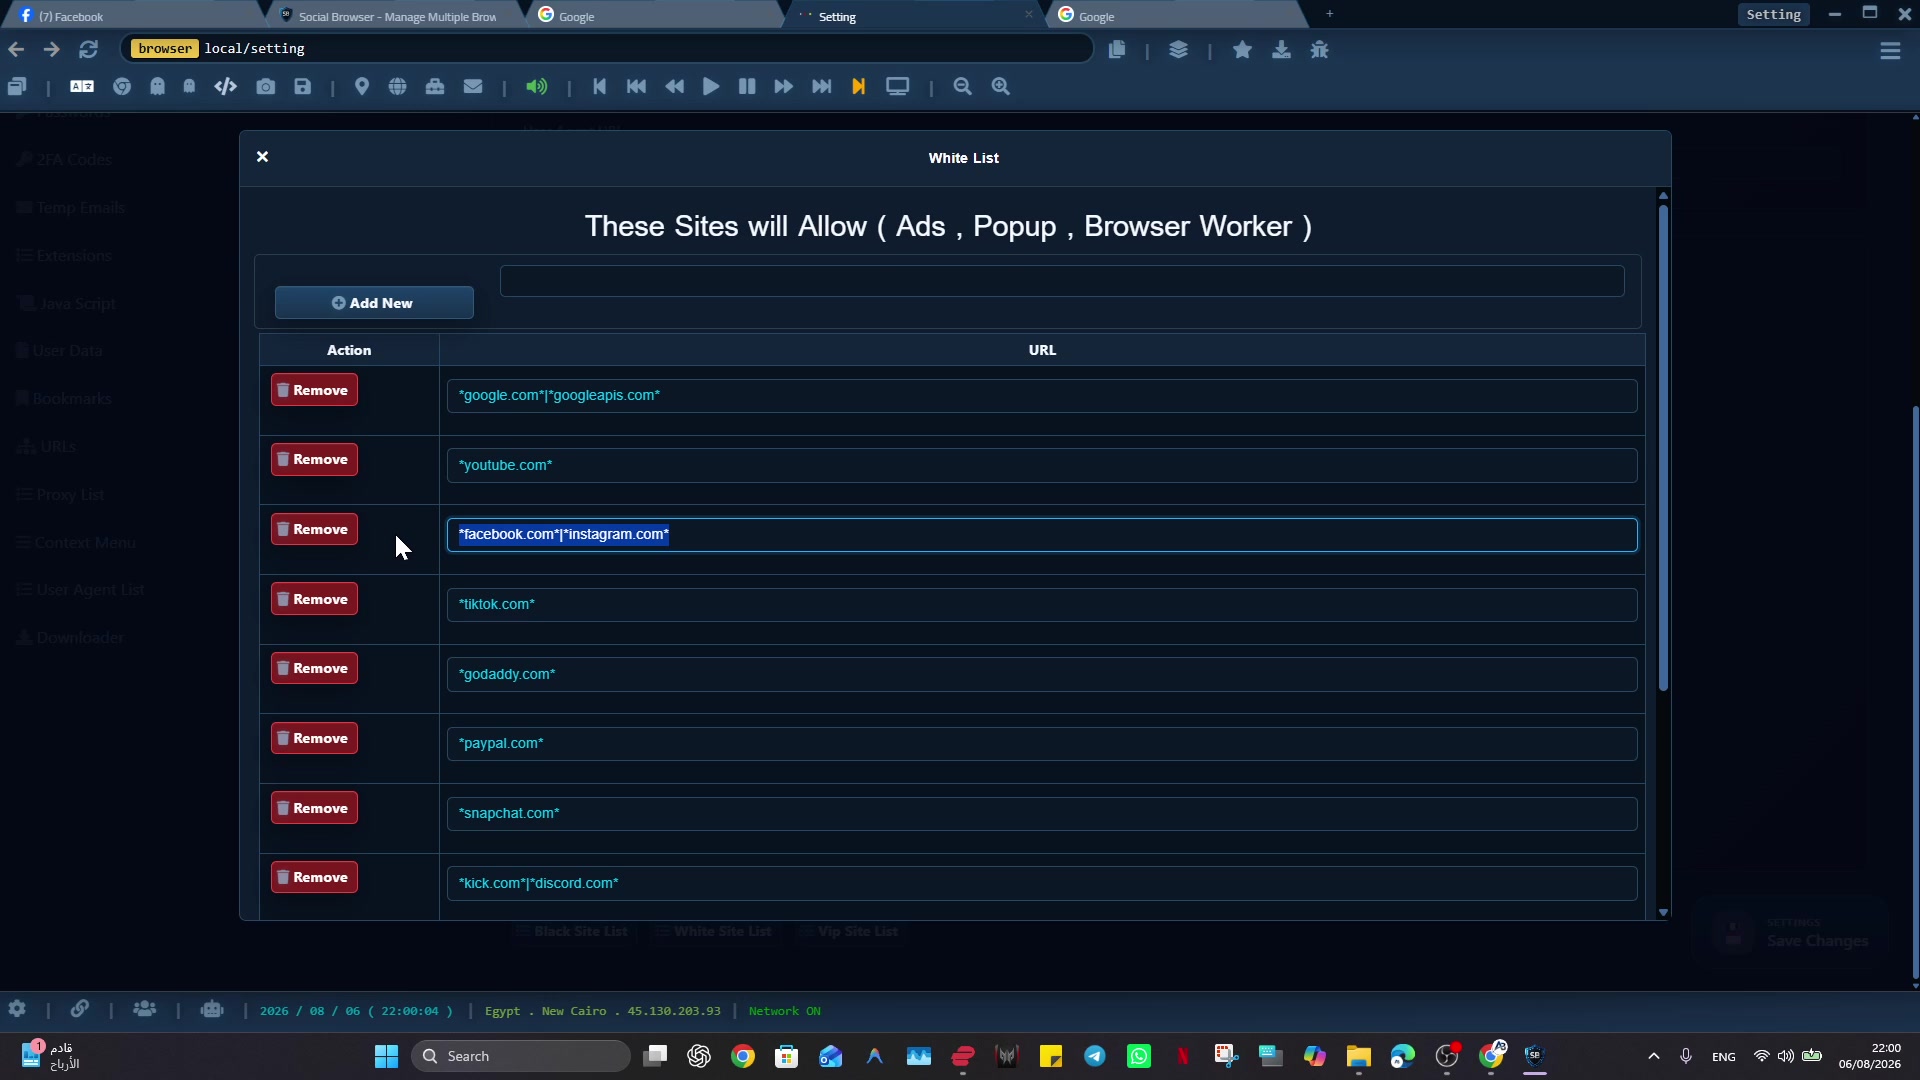This screenshot has width=1920, height=1080.
Task: Open settings gear in the status bar
Action: (x=17, y=1009)
